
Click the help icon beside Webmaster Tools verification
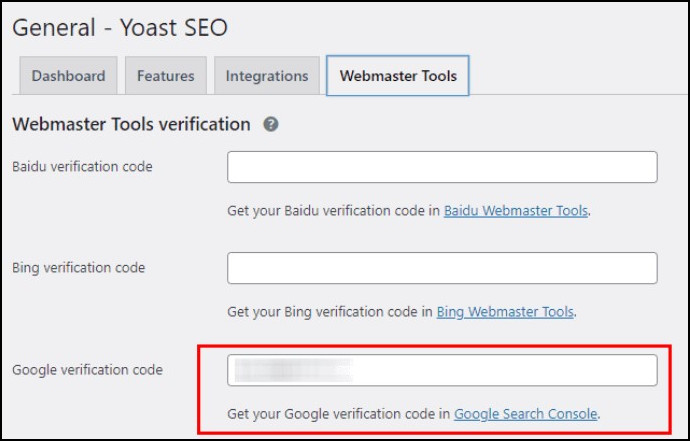271,125
